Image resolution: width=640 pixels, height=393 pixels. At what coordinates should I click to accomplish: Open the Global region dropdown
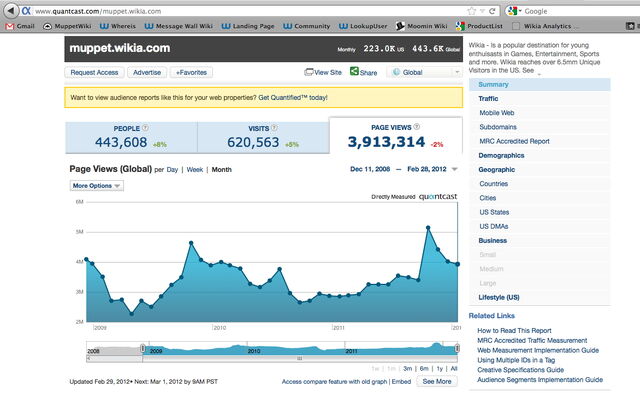(x=424, y=72)
